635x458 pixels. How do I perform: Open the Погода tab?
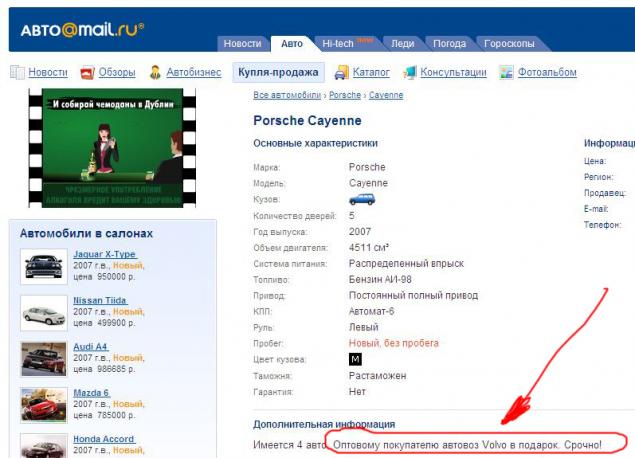(x=449, y=43)
